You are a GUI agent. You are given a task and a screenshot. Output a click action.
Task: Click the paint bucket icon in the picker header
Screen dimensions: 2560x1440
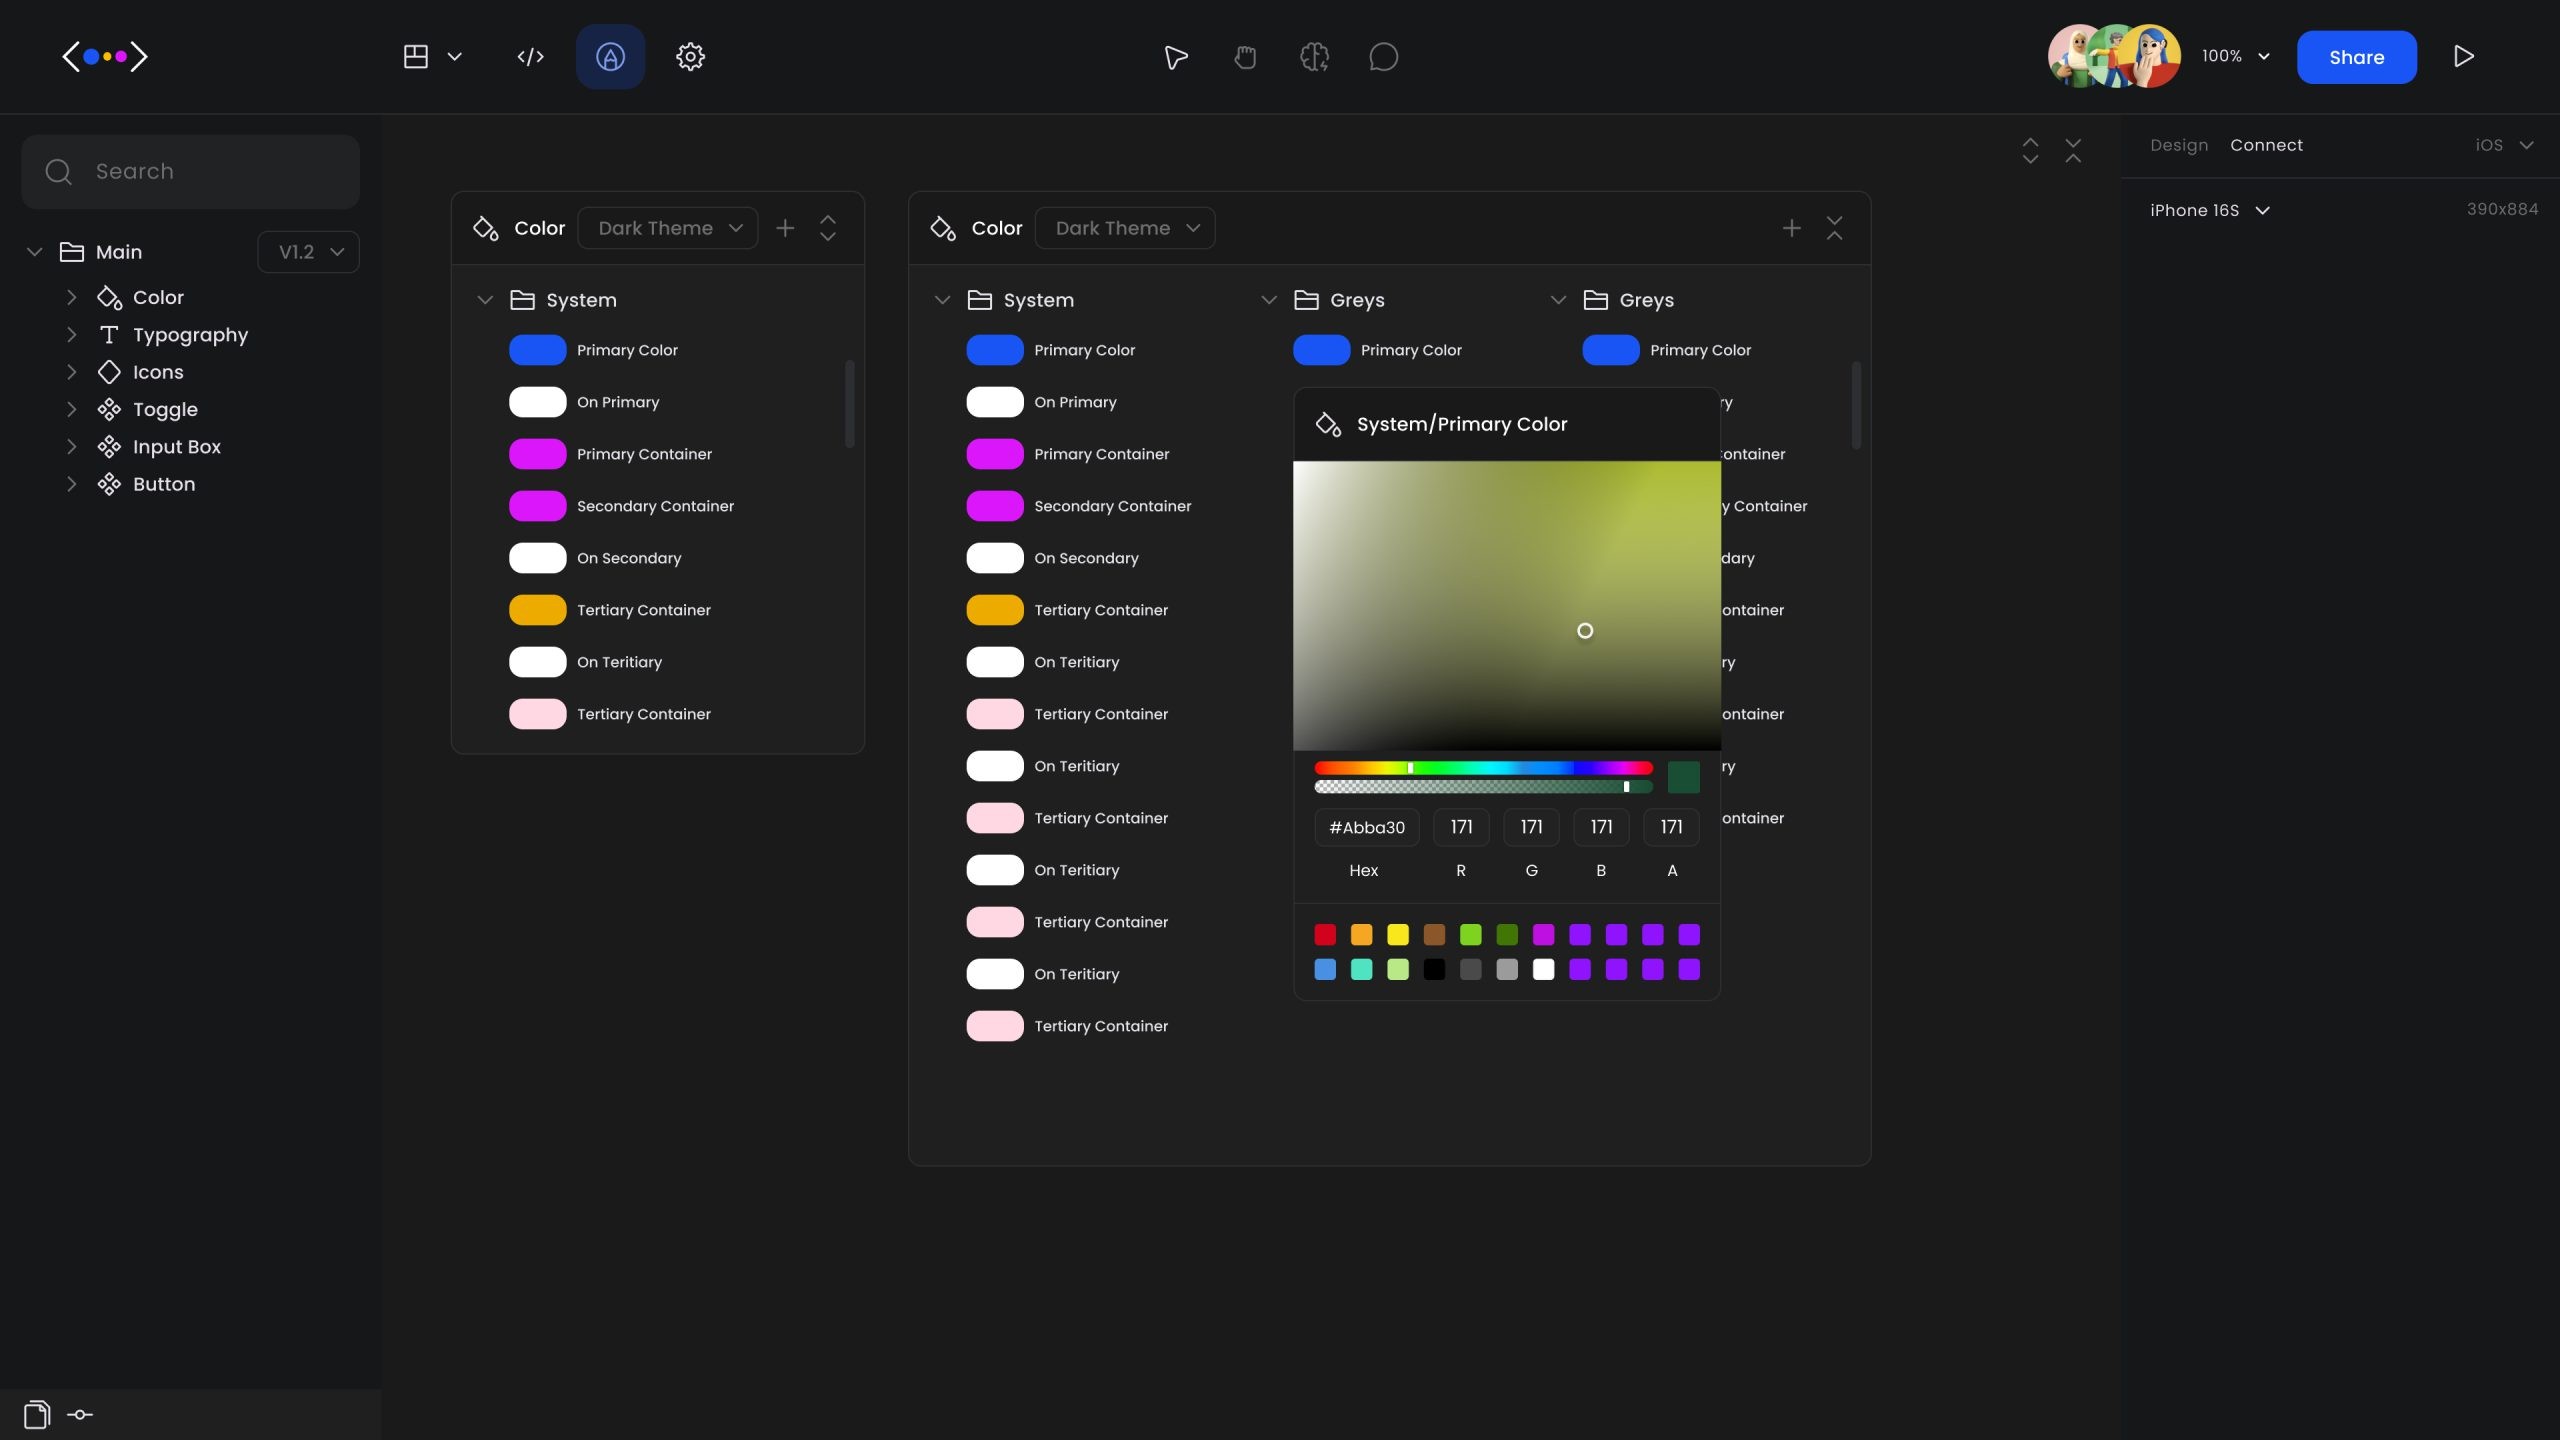[x=1328, y=424]
